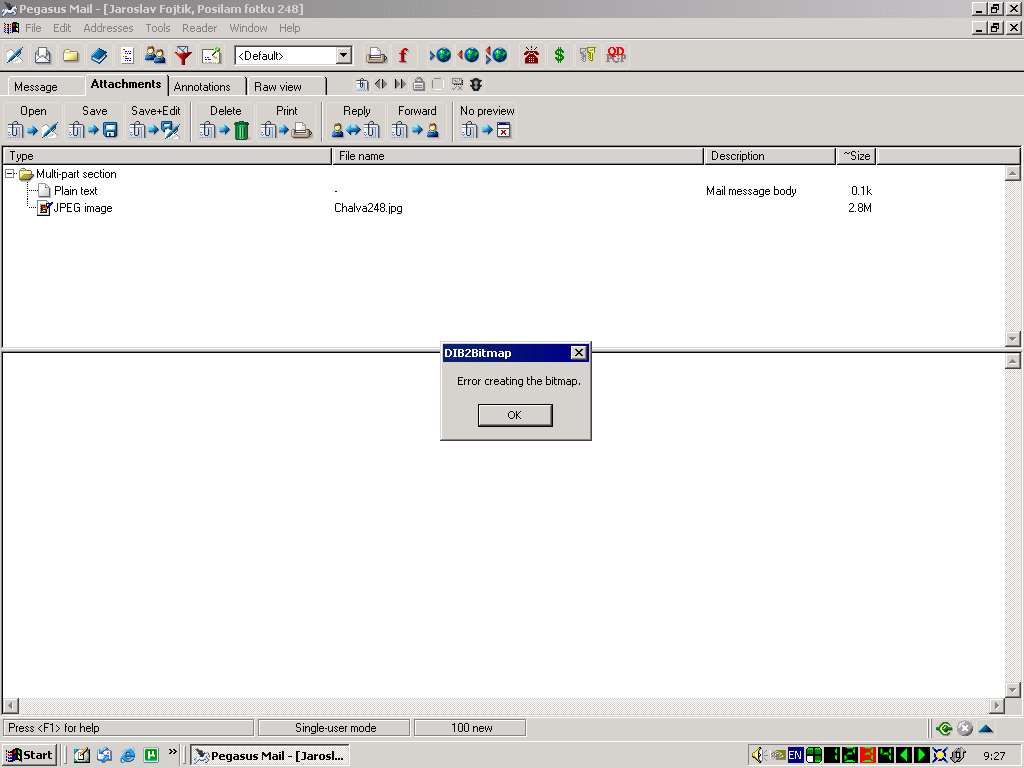1024x768 pixels.
Task: Open the new mail folder envelope icon
Action: 42,56
